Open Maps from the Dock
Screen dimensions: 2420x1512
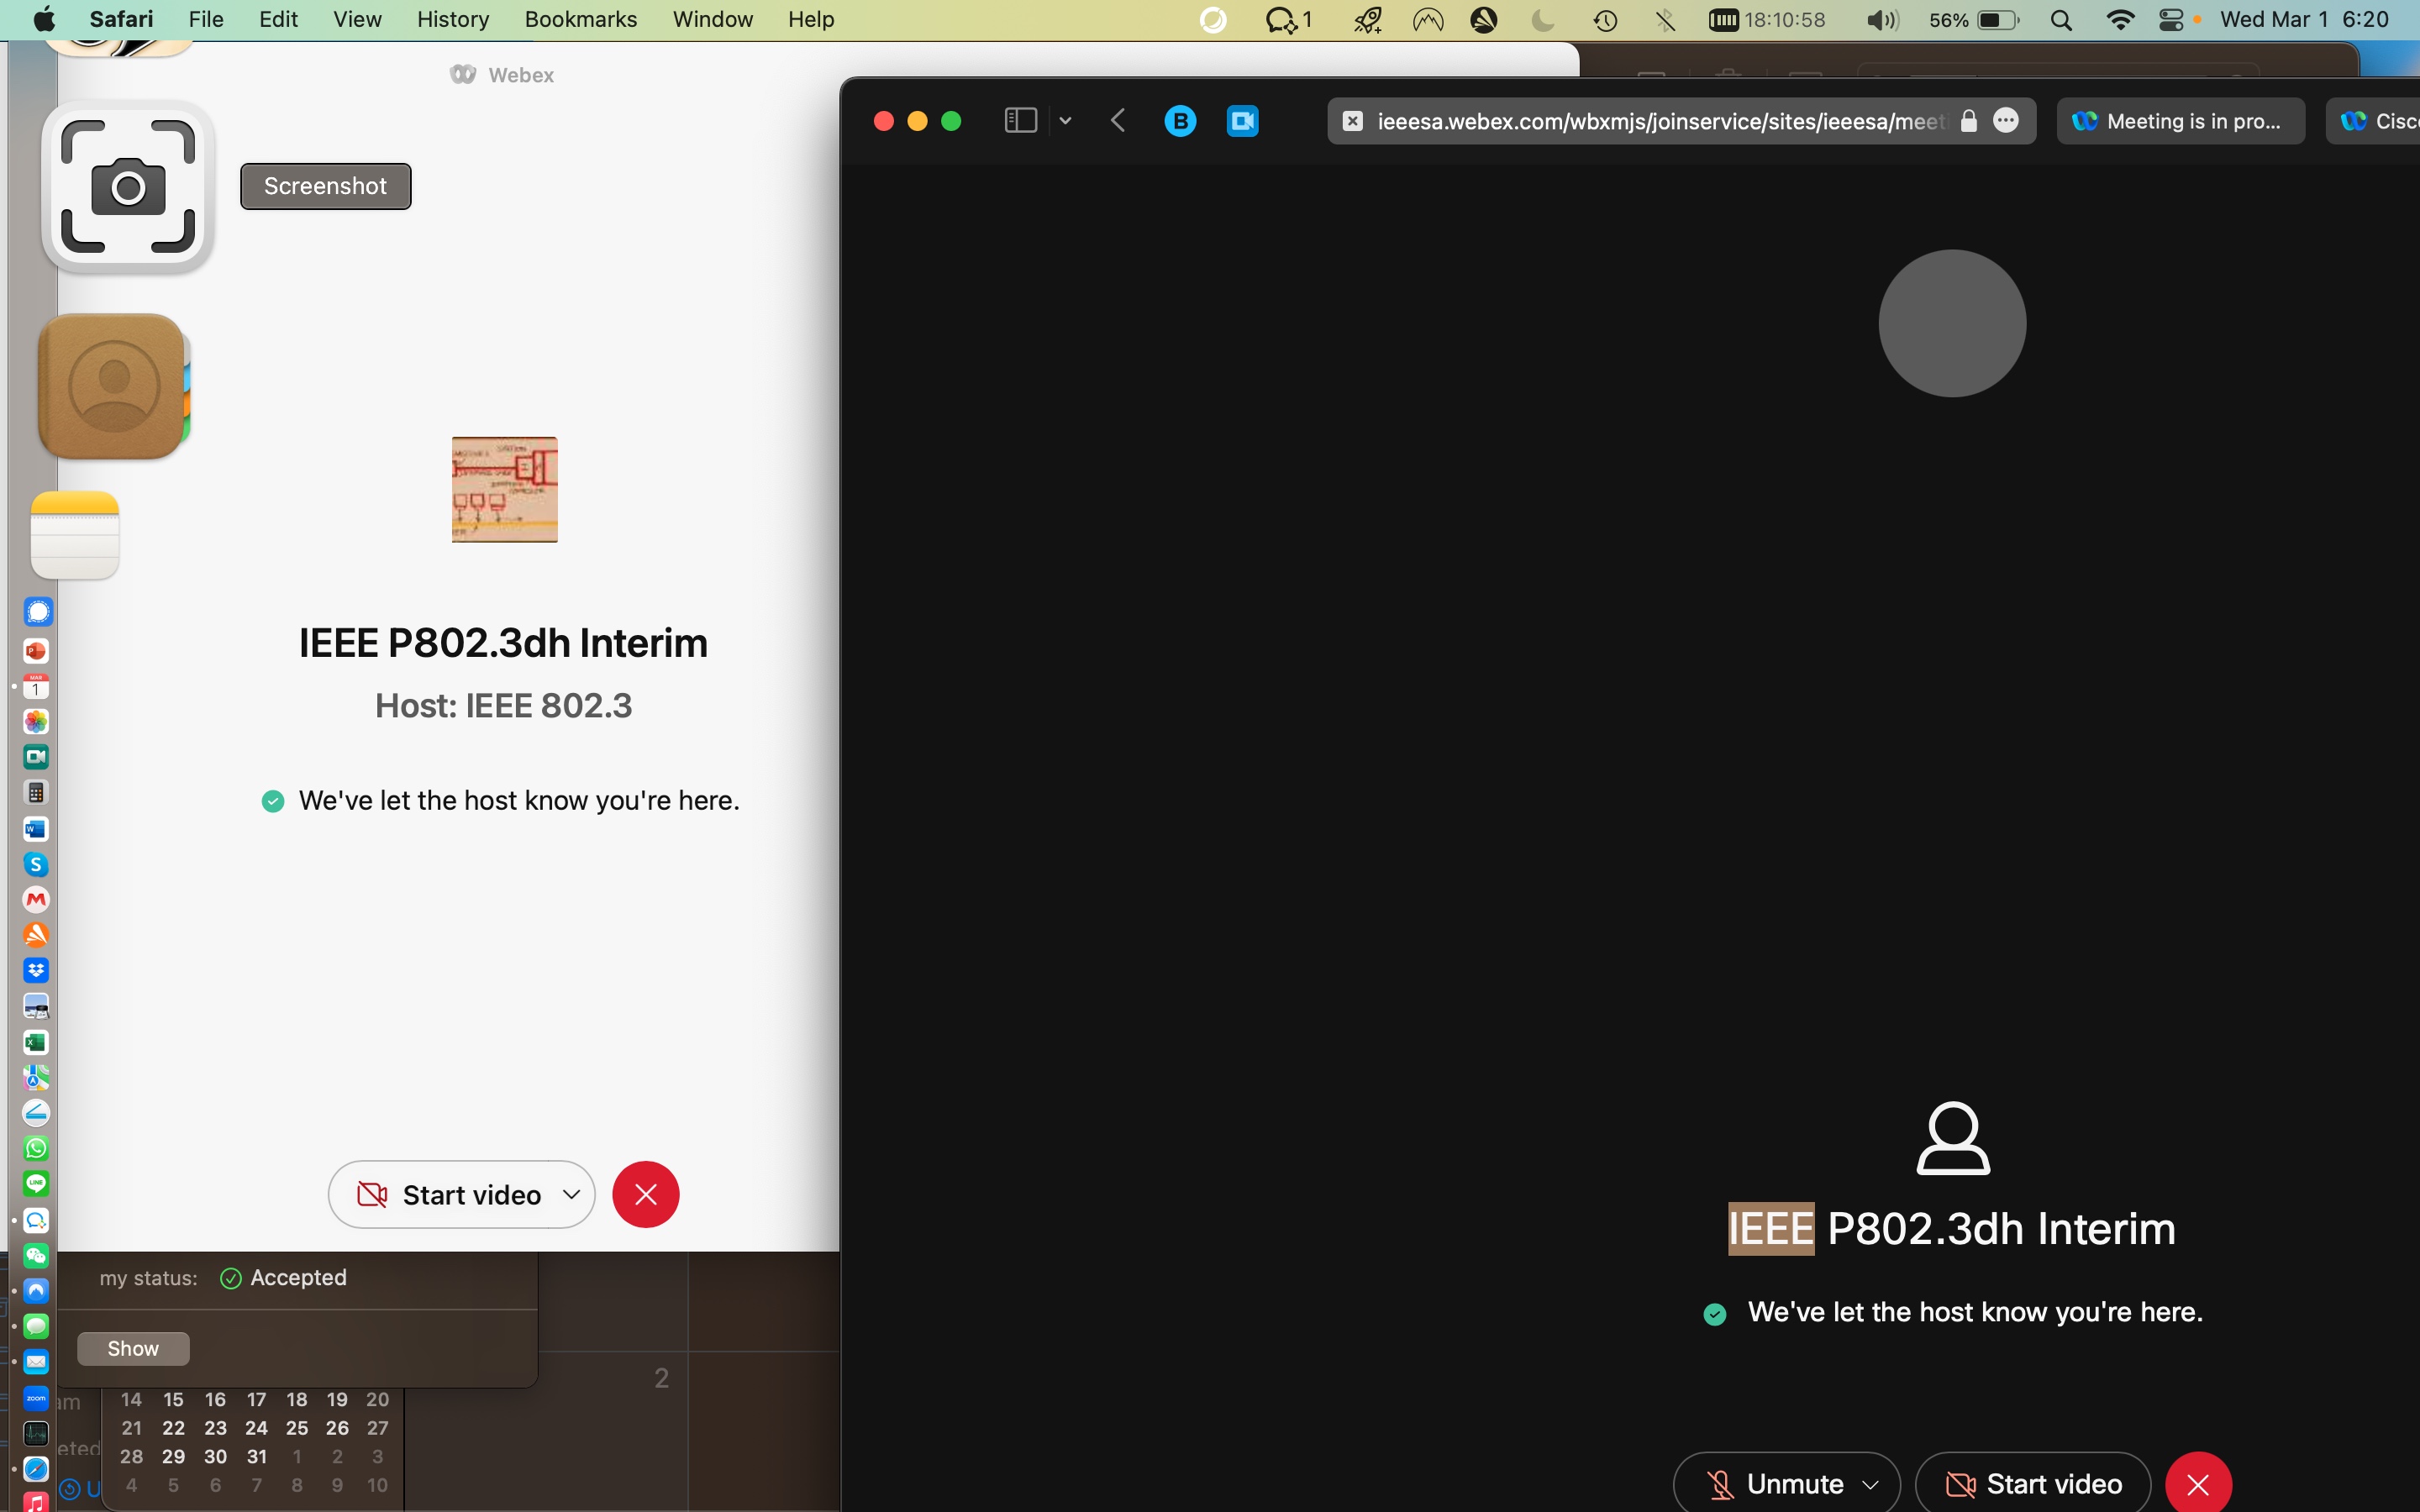(36, 1077)
